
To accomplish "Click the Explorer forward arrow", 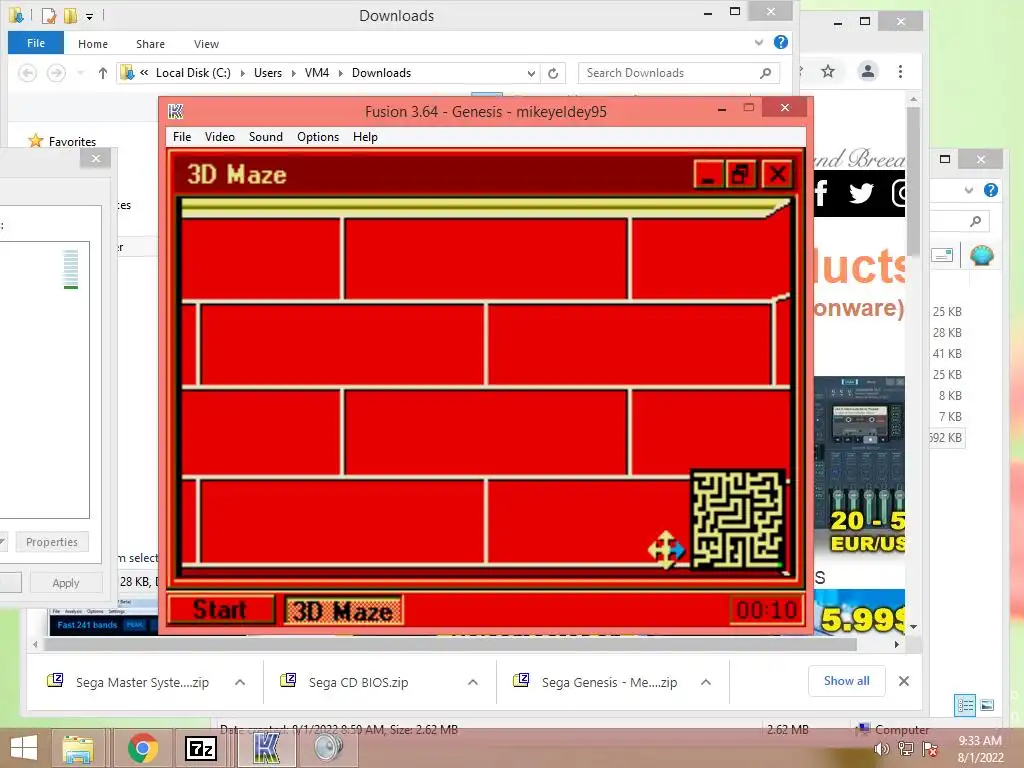I will click(56, 72).
